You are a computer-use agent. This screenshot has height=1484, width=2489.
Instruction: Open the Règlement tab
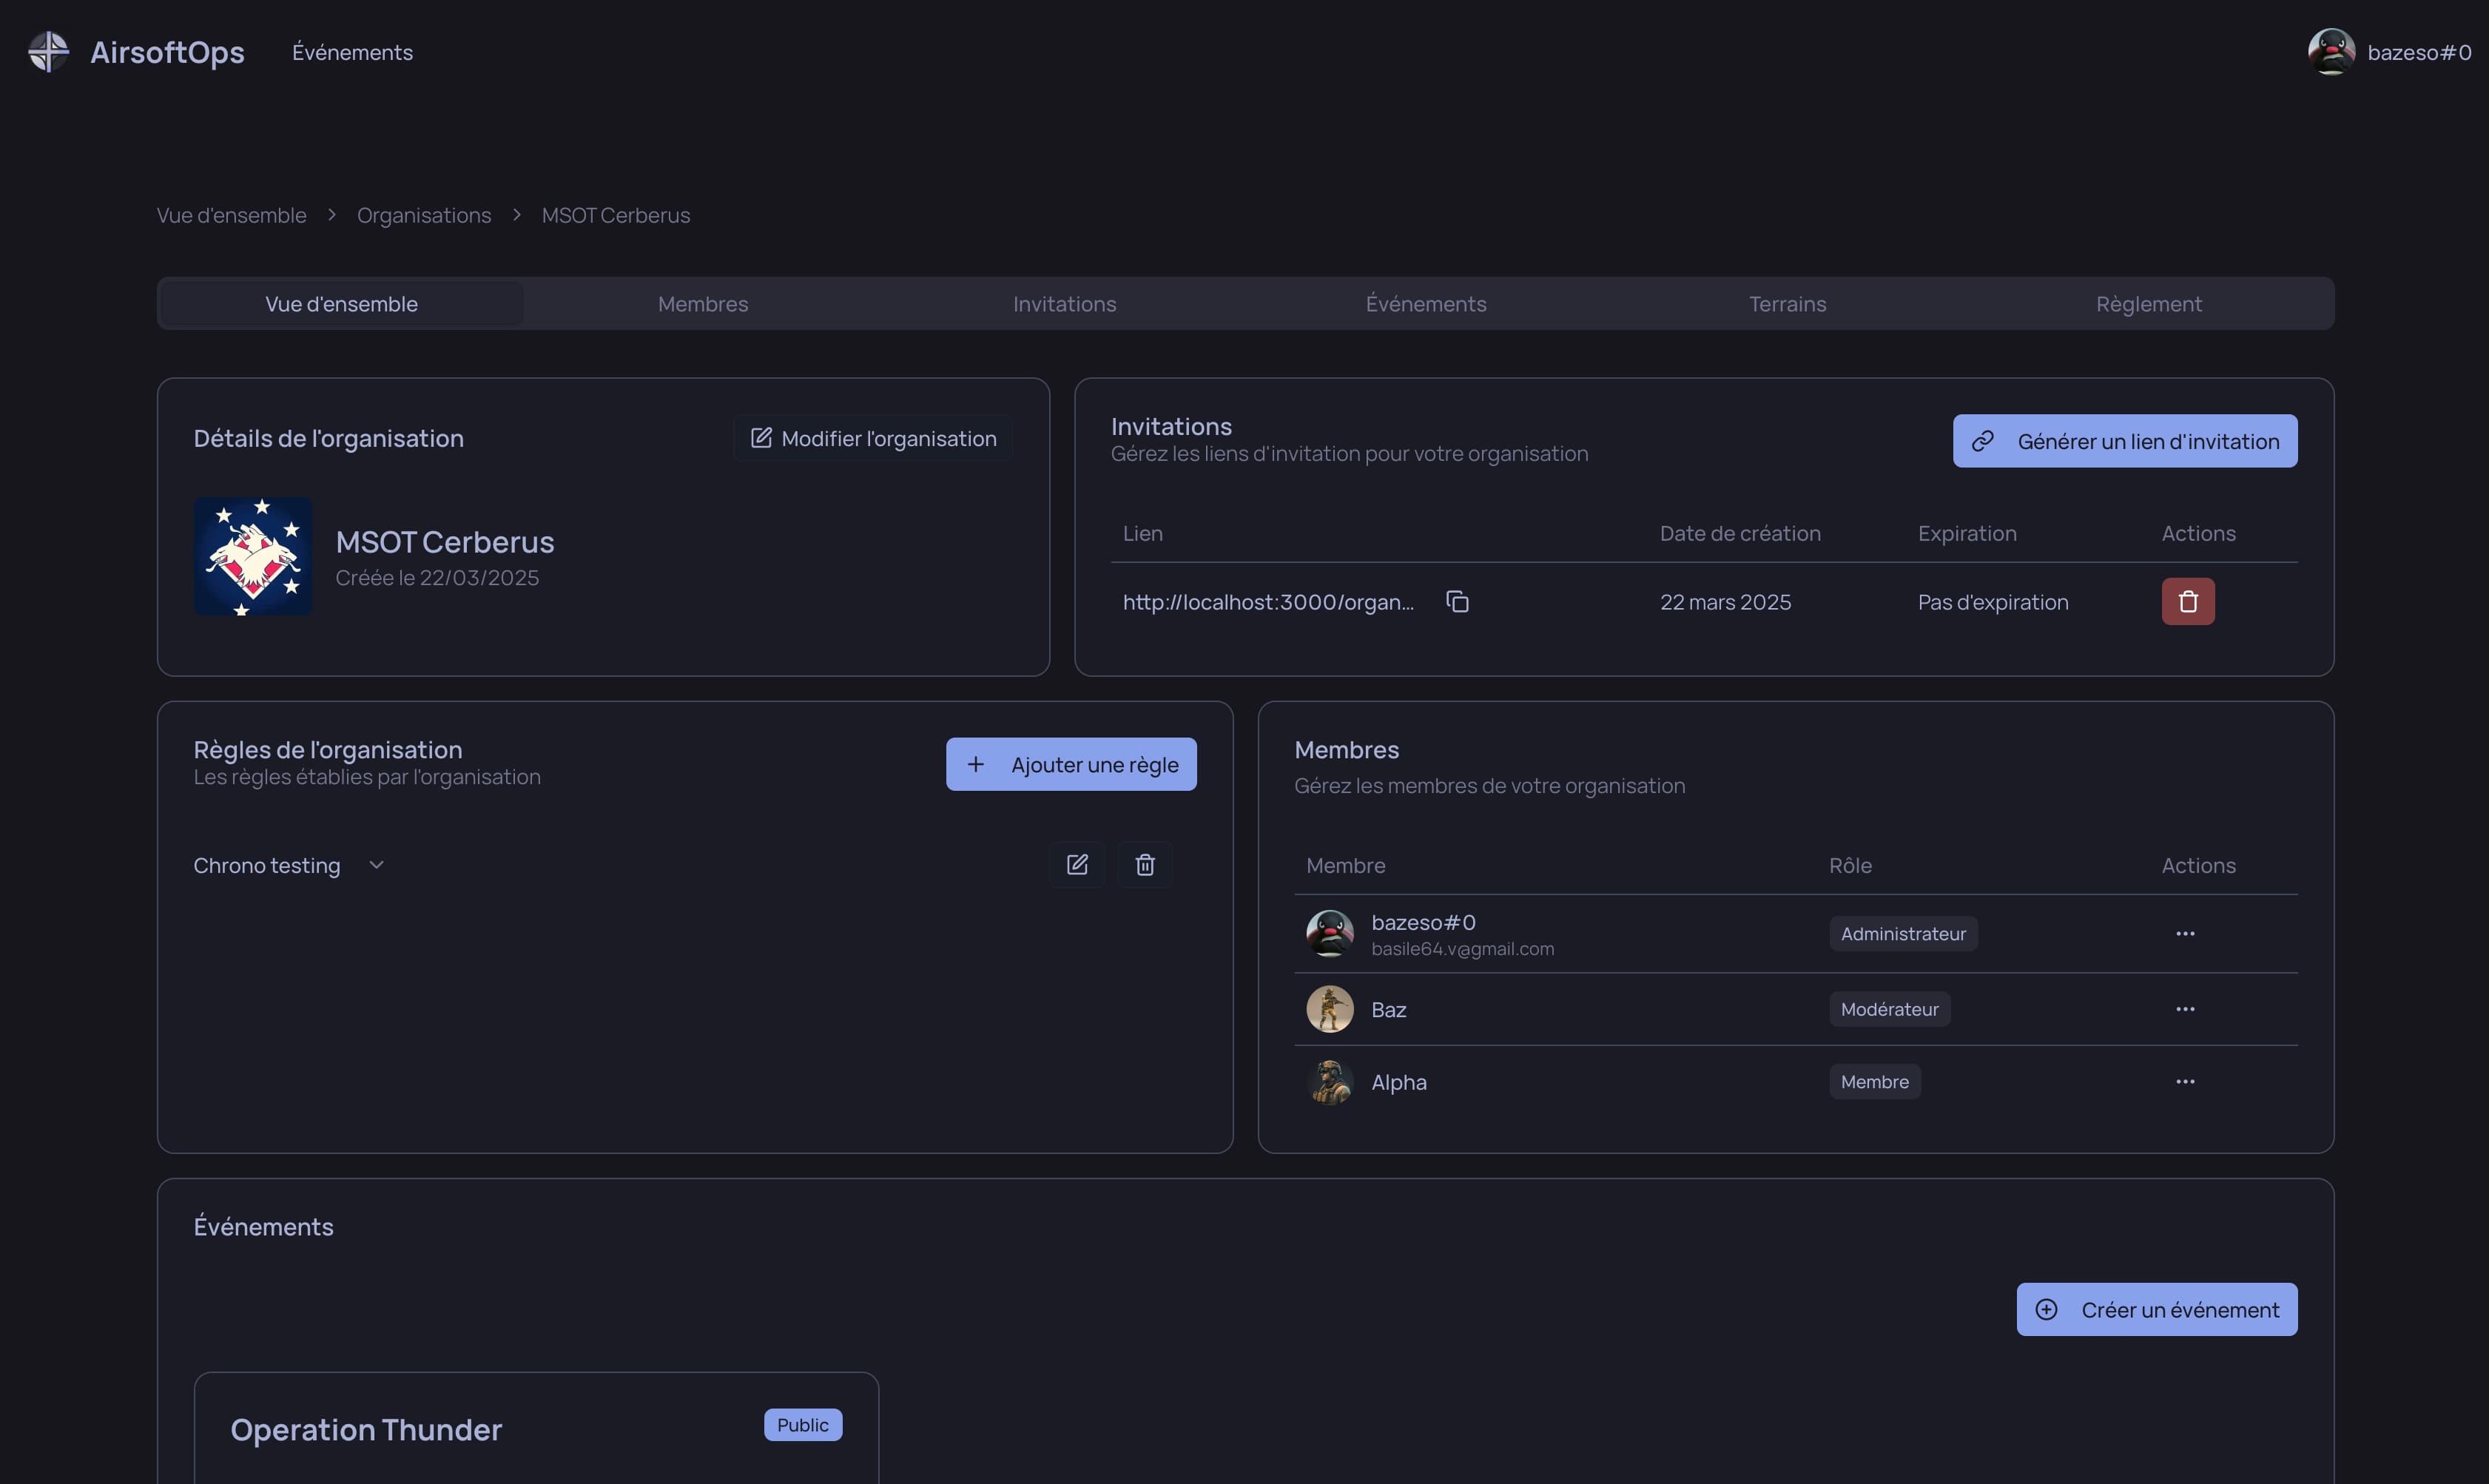click(2148, 304)
